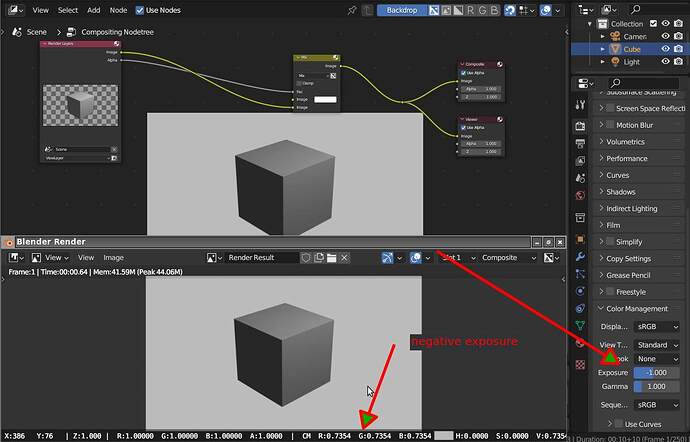
Task: Open the Tool properties tab
Action: tap(580, 105)
